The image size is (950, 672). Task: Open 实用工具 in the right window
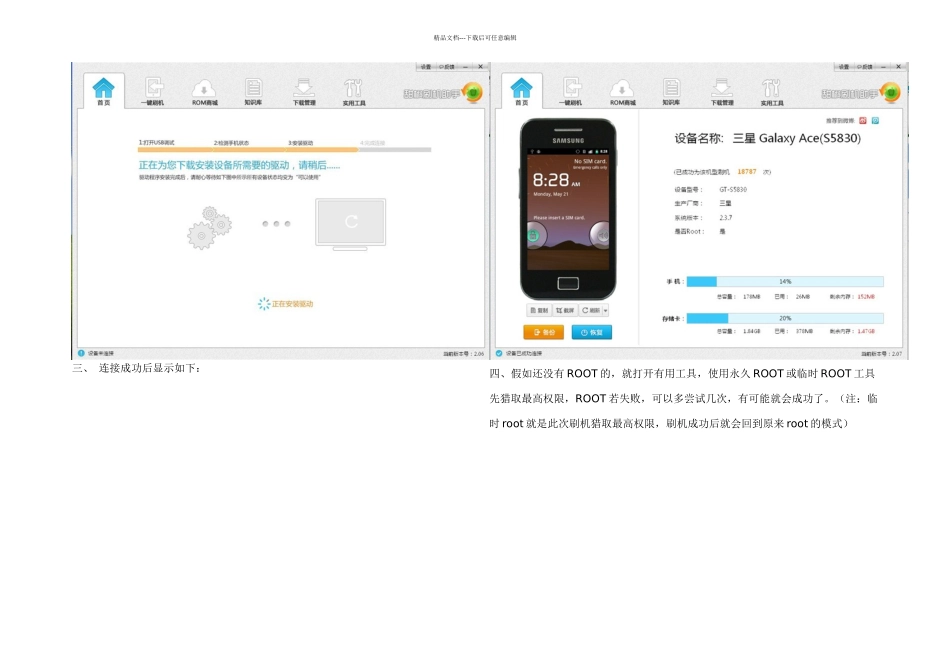pyautogui.click(x=773, y=91)
